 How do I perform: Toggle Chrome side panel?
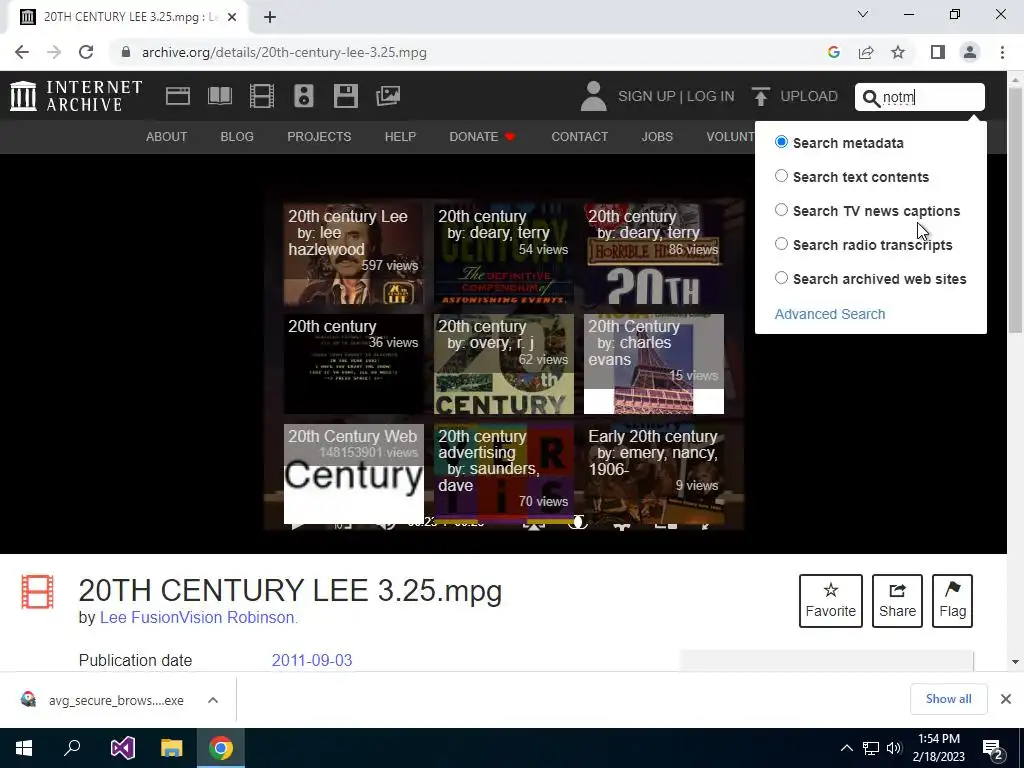pyautogui.click(x=938, y=52)
